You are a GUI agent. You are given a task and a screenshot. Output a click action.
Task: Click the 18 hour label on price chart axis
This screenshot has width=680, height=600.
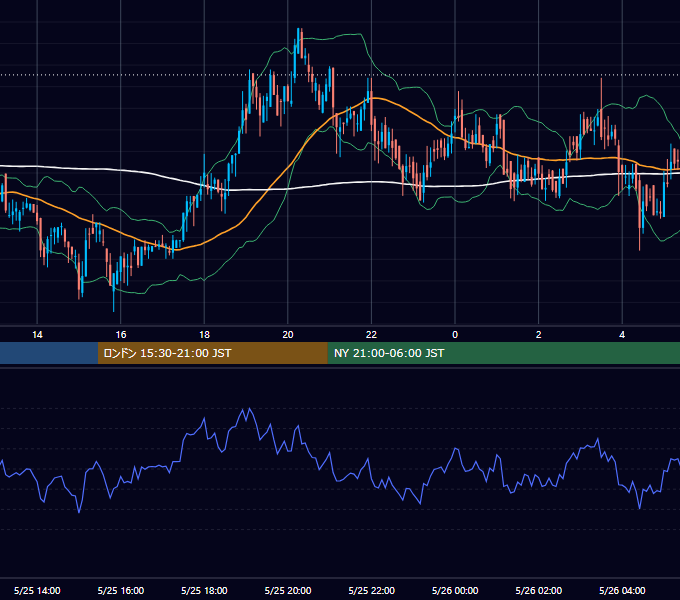tap(204, 335)
